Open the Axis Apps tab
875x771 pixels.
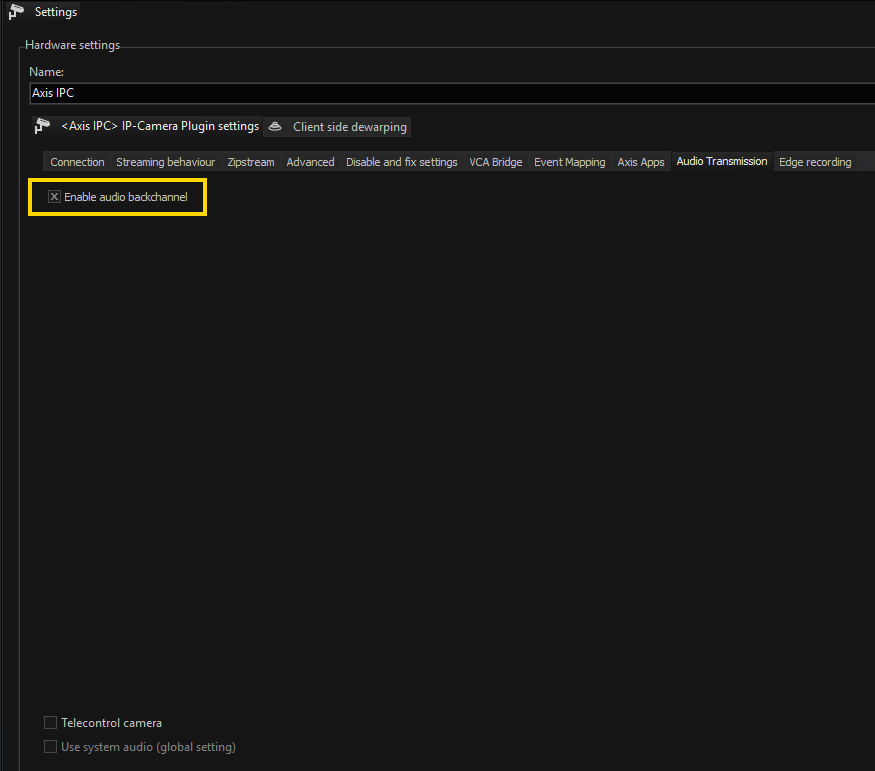(x=641, y=162)
